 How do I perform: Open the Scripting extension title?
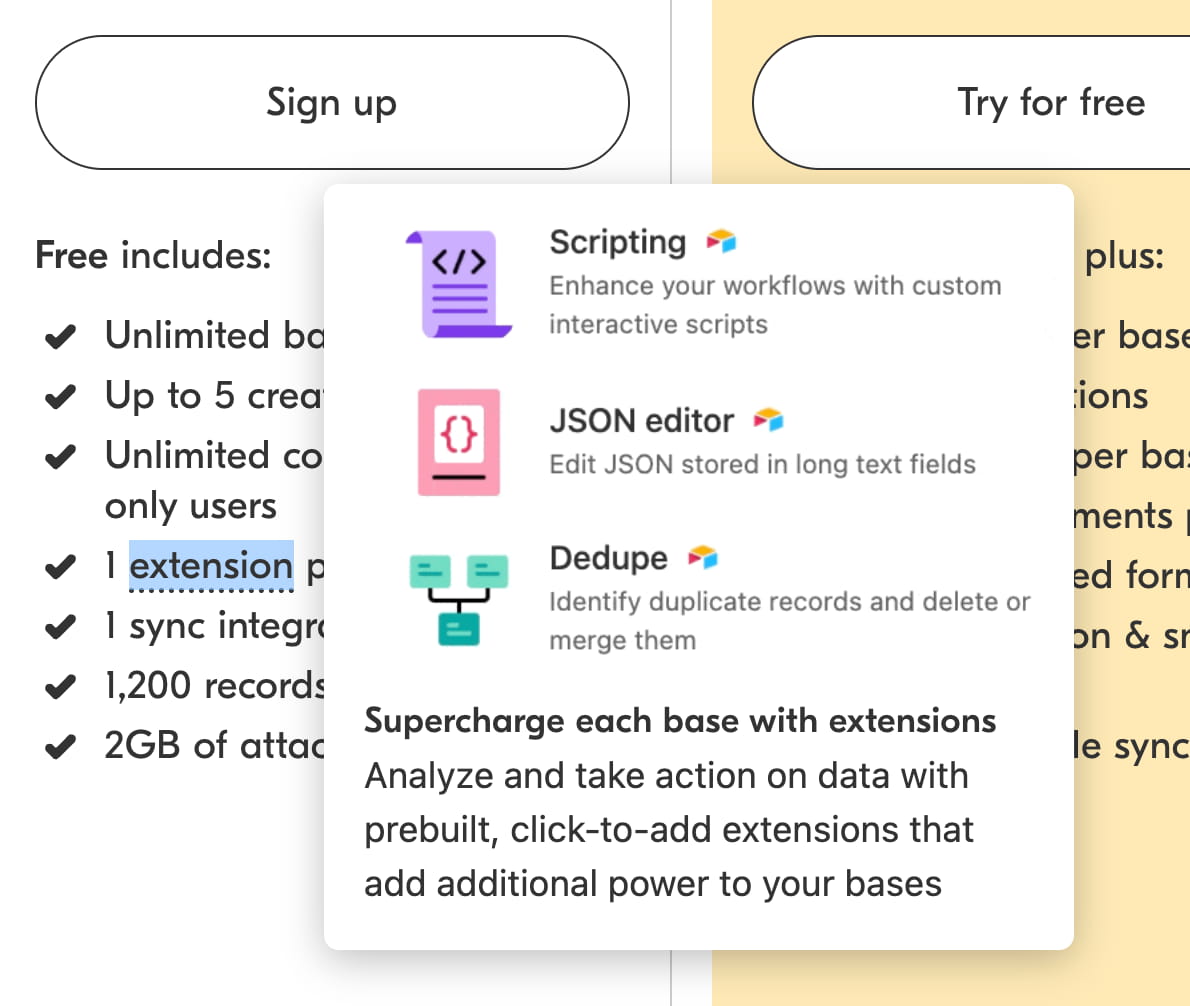point(617,242)
